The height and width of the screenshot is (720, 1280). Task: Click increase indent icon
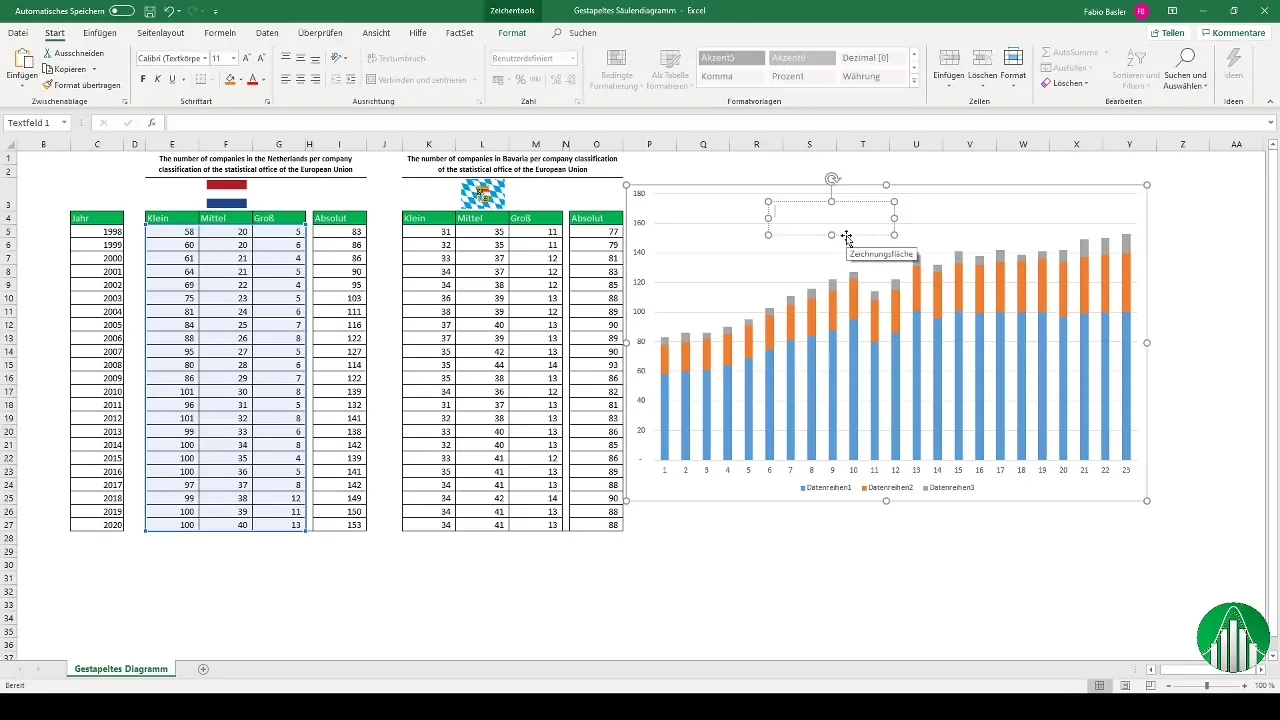351,79
